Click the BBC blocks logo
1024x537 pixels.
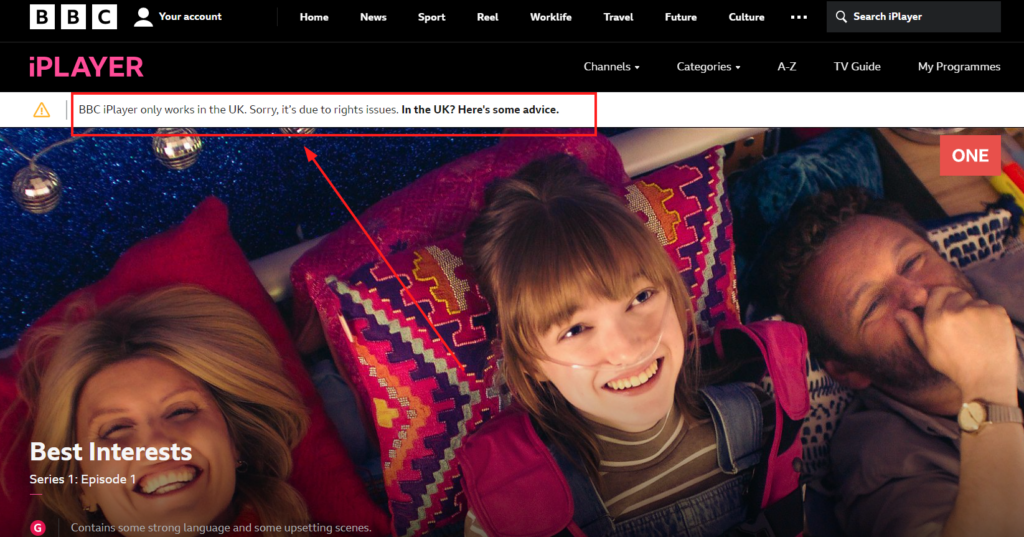click(73, 17)
